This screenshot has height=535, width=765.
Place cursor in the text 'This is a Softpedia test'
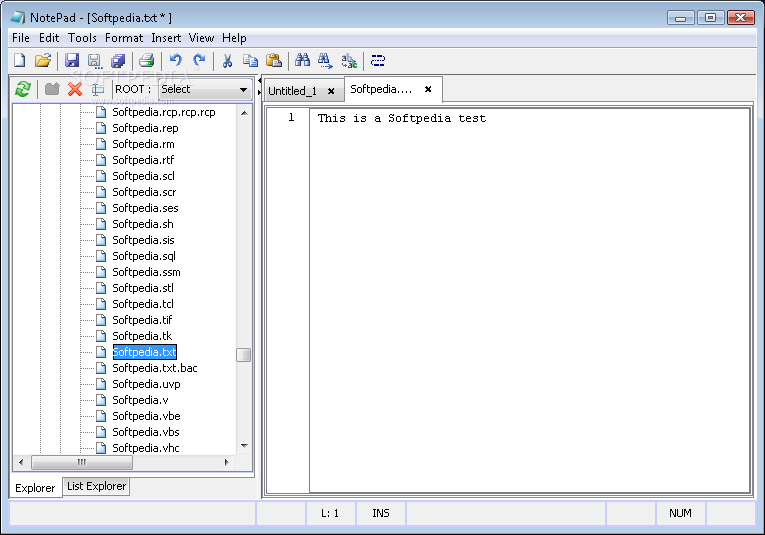(x=402, y=118)
